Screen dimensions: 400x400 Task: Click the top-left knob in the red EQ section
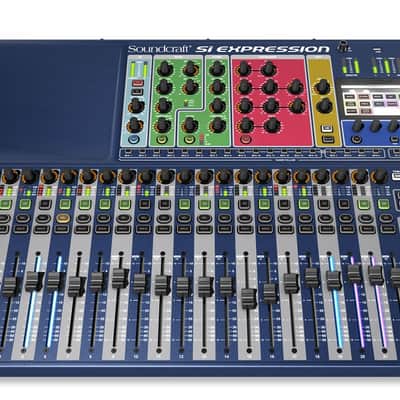[x=243, y=69]
